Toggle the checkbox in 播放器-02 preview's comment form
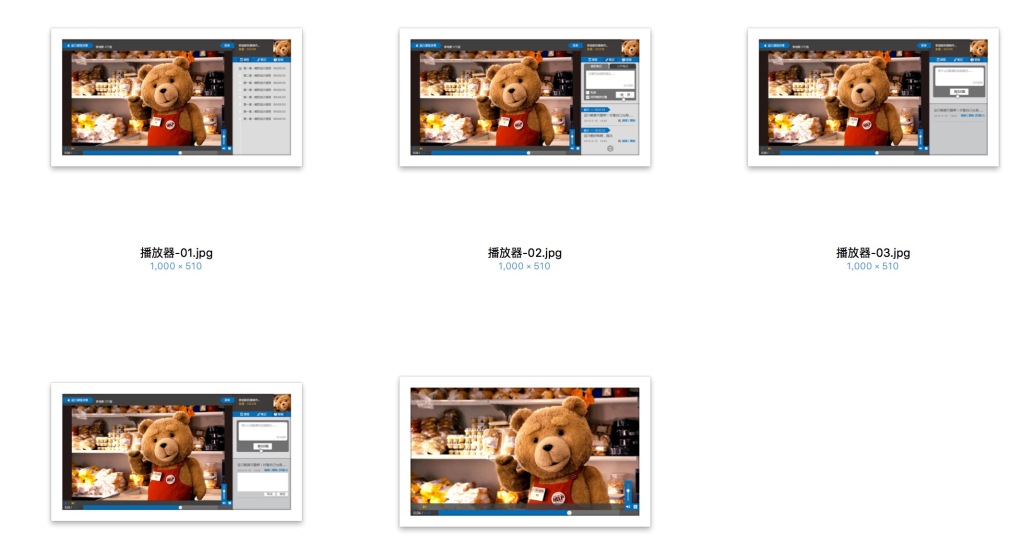Image resolution: width=1024 pixels, height=553 pixels. (x=587, y=92)
